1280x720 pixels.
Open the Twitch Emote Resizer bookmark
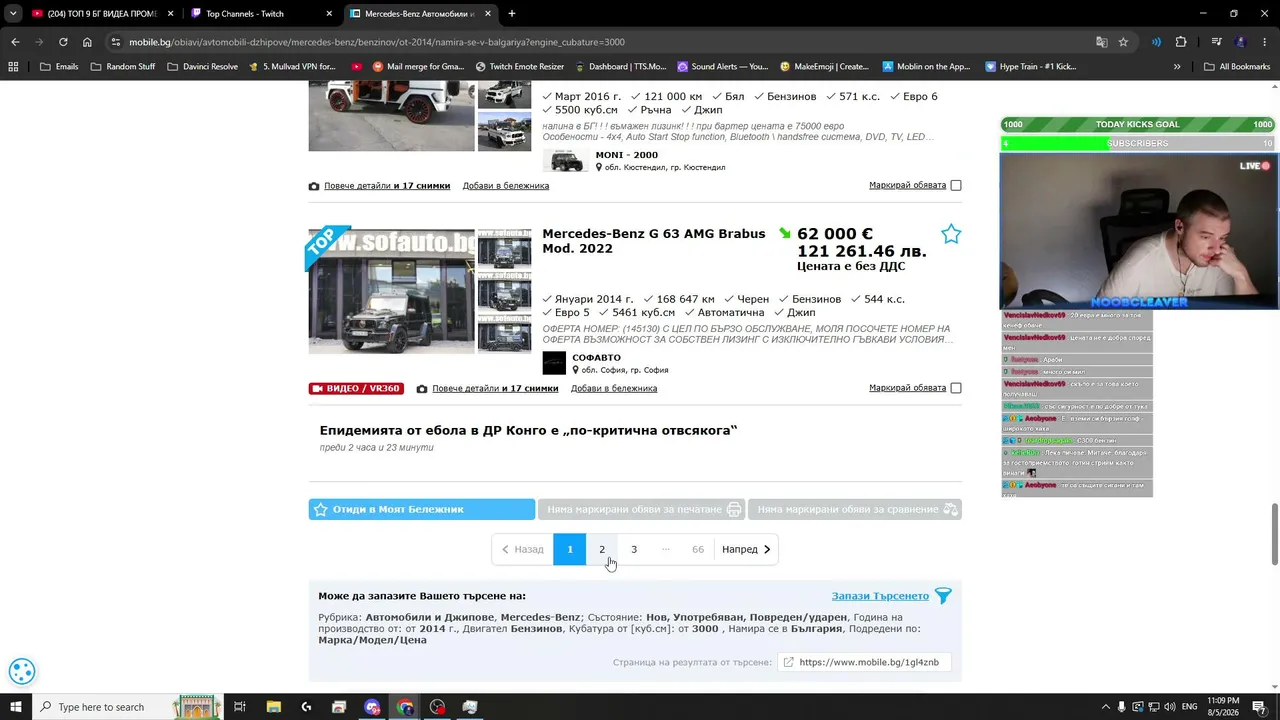(520, 67)
